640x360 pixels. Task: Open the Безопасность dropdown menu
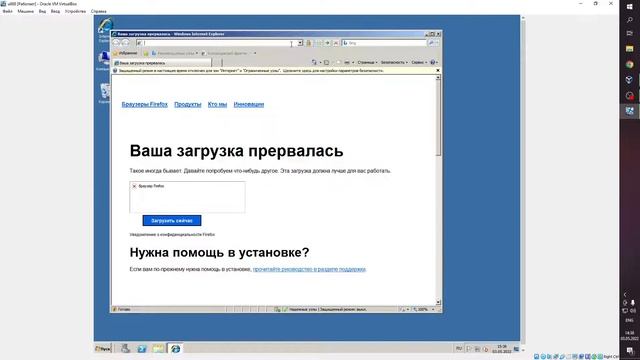point(394,62)
